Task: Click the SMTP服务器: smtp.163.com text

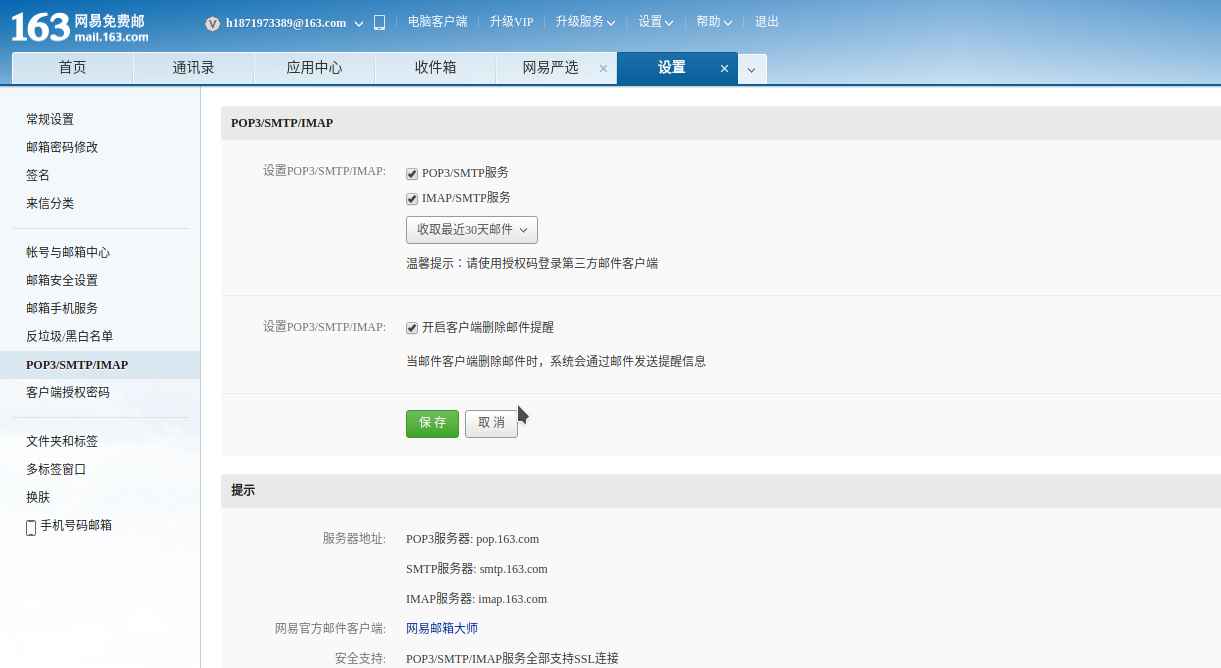Action: click(x=477, y=569)
